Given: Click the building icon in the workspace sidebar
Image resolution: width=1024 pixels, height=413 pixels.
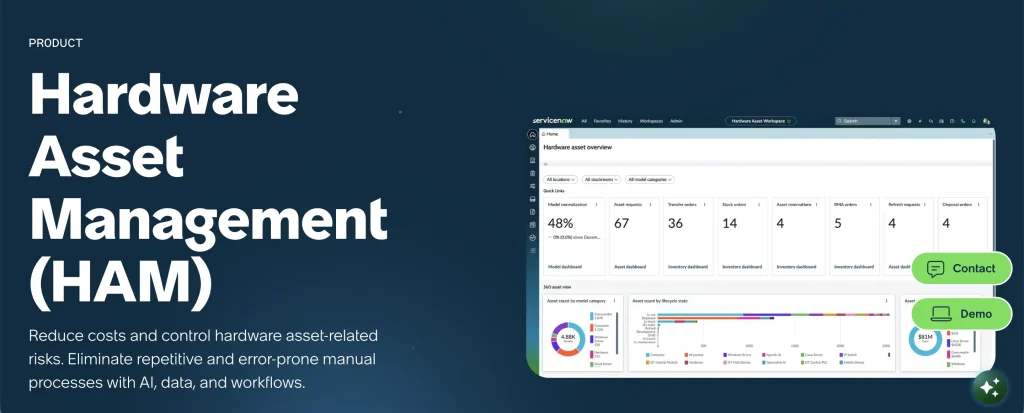Looking at the screenshot, I should (533, 160).
